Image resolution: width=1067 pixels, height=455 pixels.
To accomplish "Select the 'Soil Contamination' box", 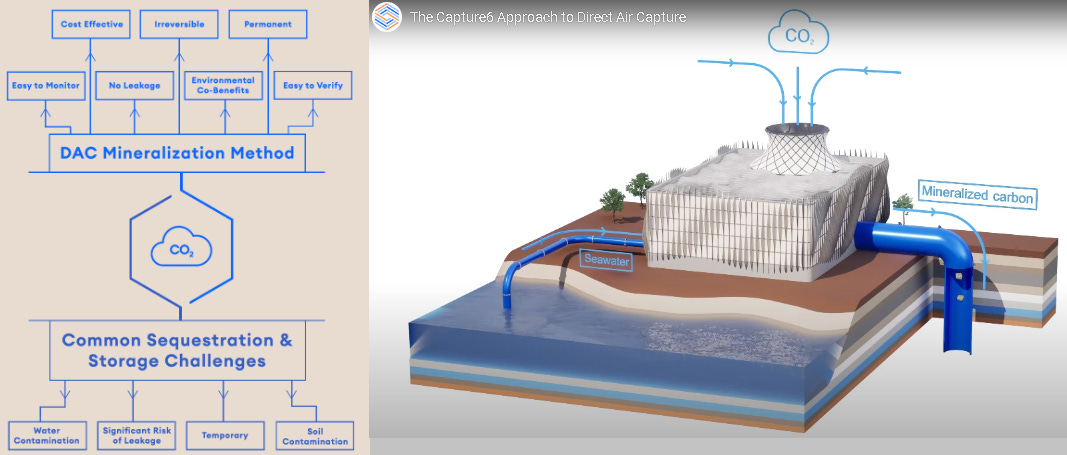I will coord(315,435).
